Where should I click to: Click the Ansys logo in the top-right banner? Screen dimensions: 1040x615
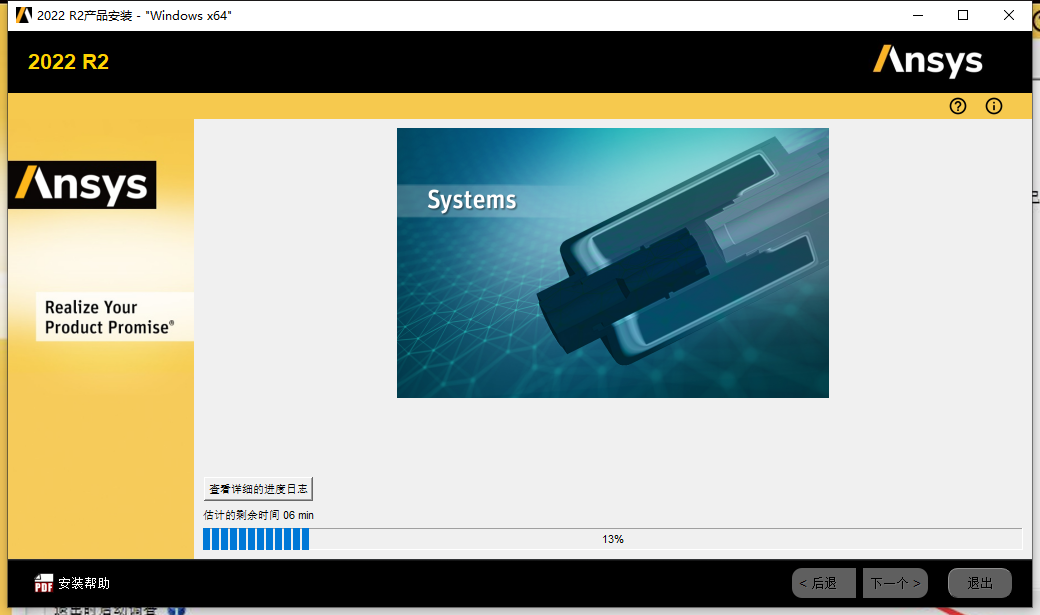[927, 61]
